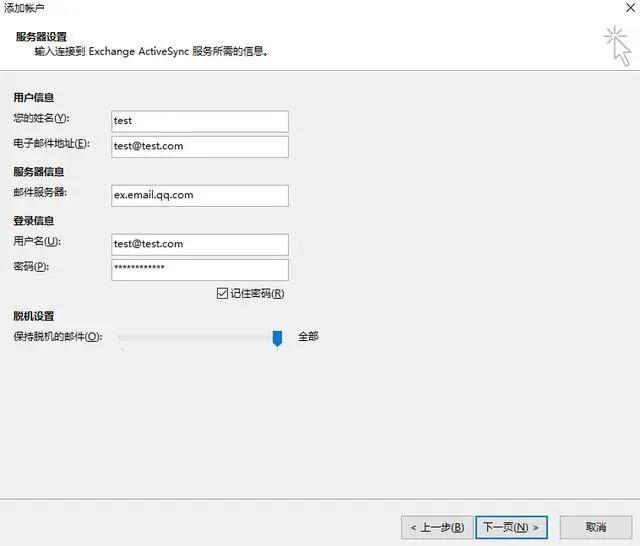Click the 用户信息 section heading

click(x=33, y=98)
